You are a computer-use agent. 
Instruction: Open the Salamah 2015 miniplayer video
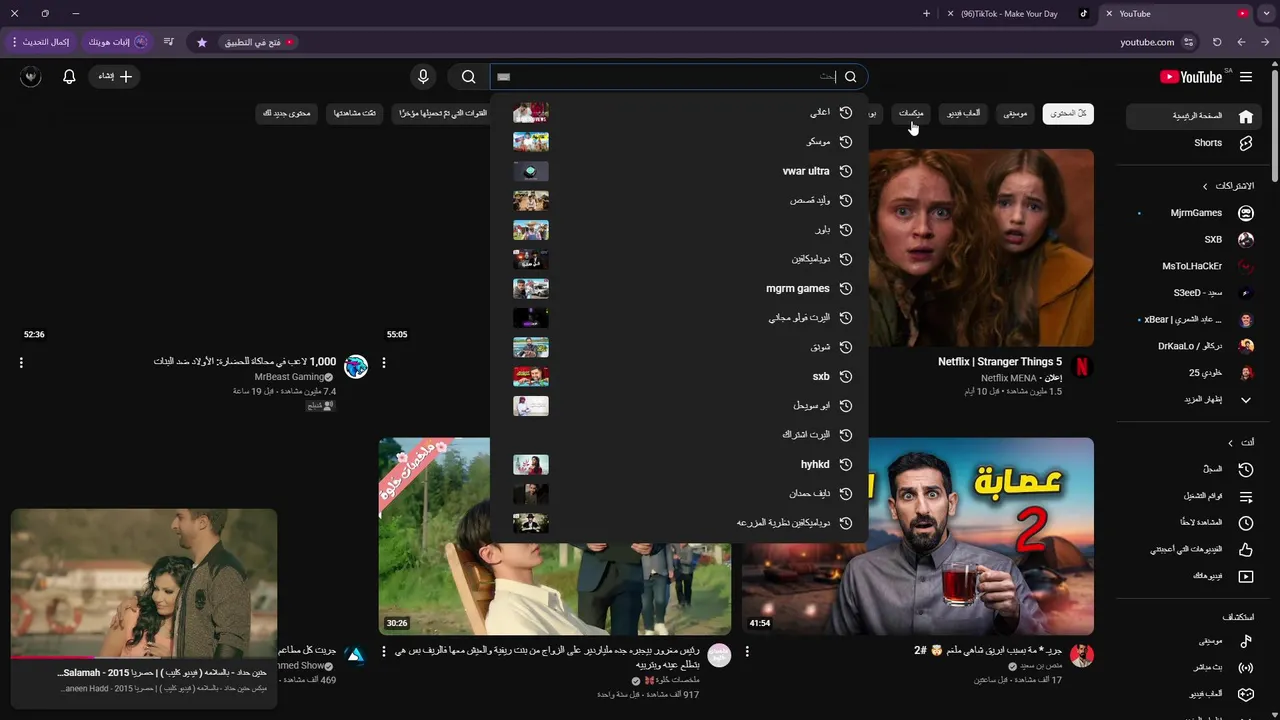point(144,583)
